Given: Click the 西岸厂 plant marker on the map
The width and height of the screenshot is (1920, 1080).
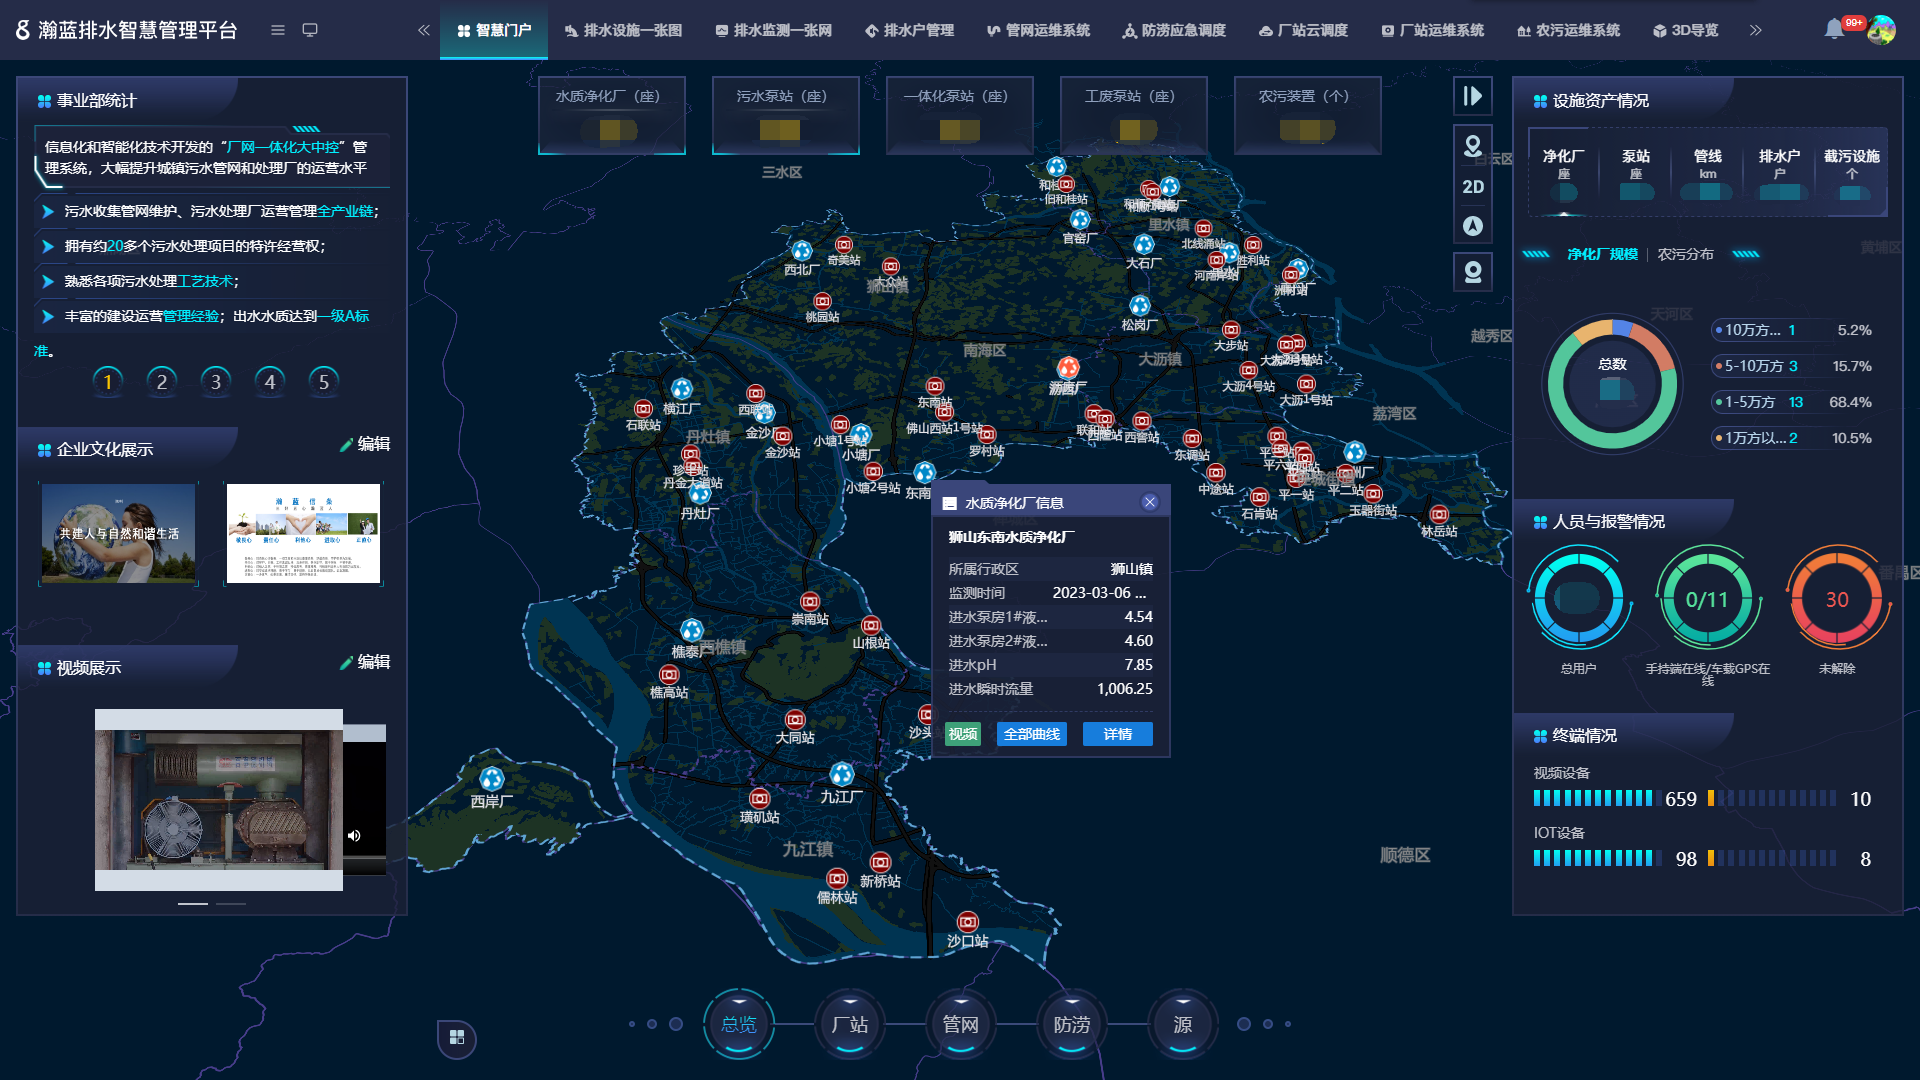Looking at the screenshot, I should (x=491, y=778).
